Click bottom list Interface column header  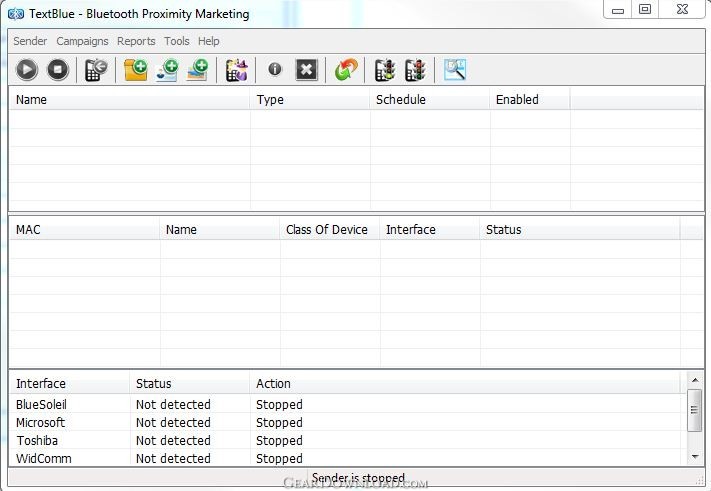click(x=69, y=384)
